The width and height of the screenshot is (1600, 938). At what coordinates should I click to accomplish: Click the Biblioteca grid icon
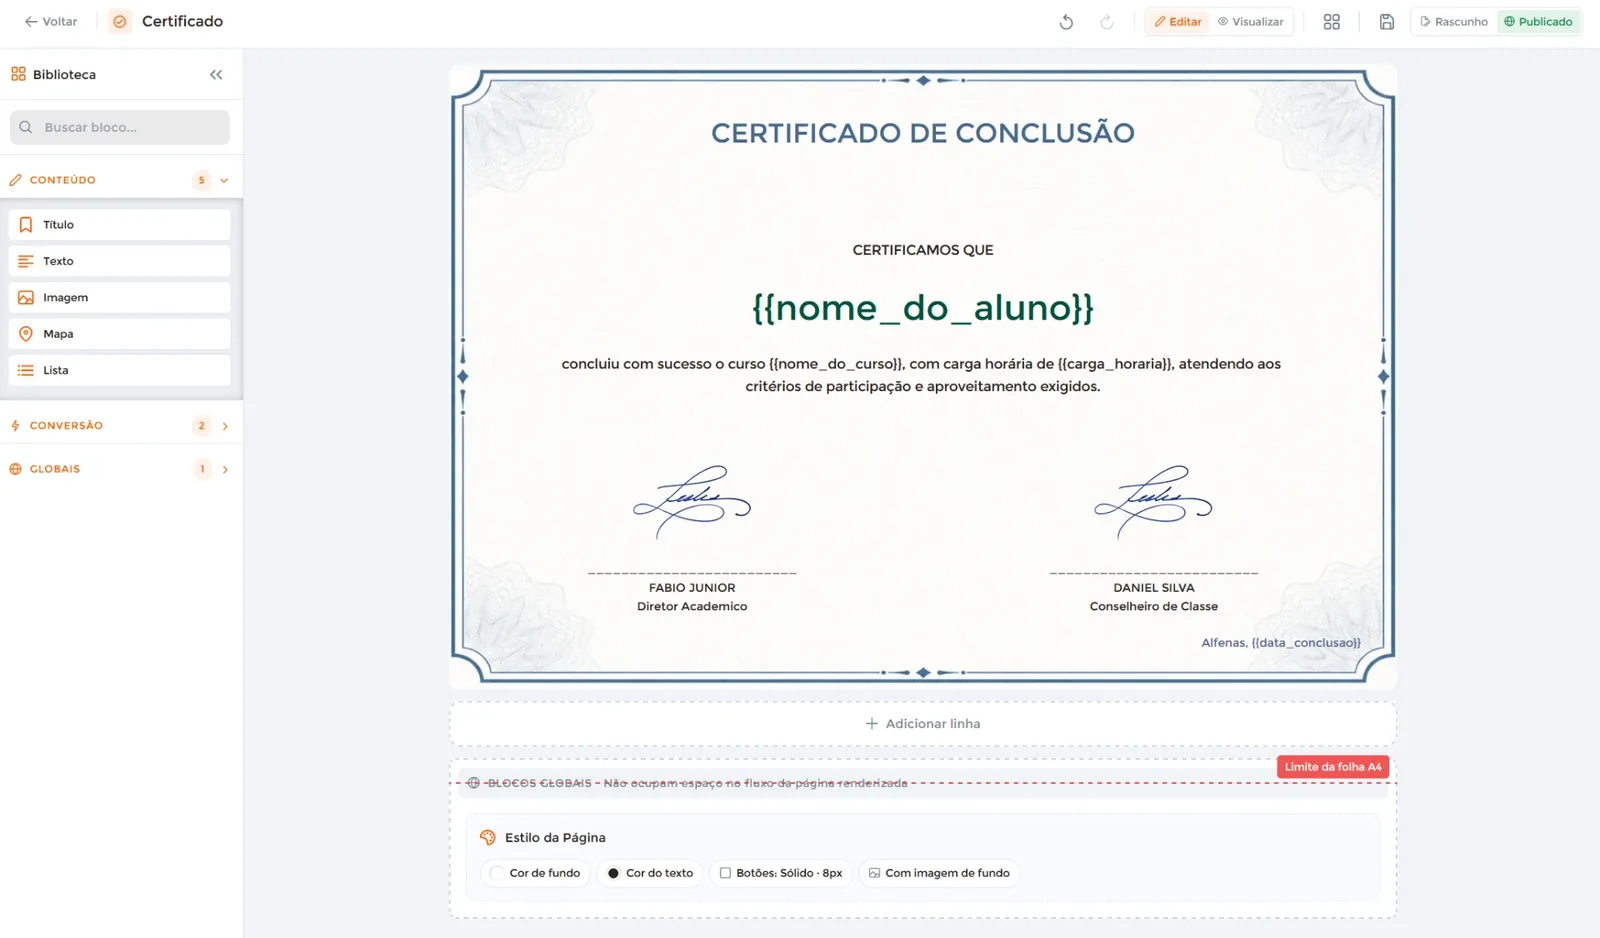tap(18, 74)
